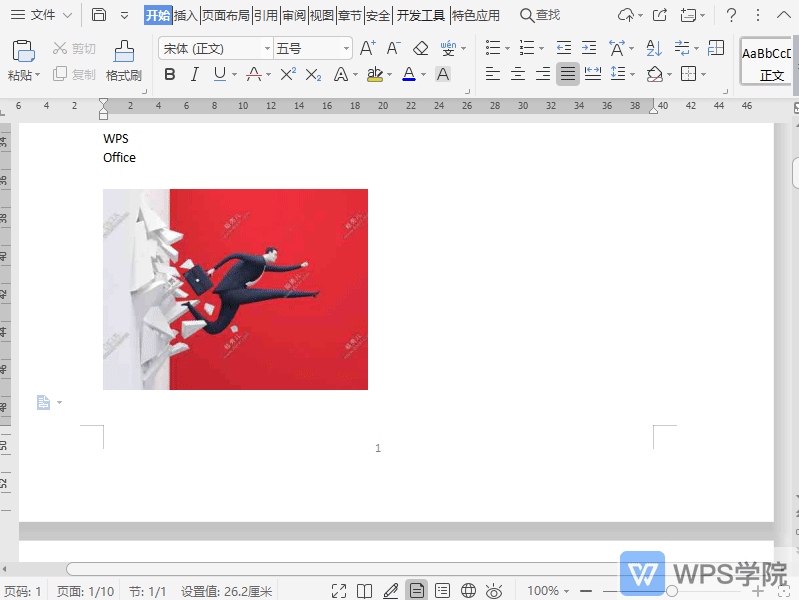Open the 页面布局 (Page Layout) tab

pyautogui.click(x=226, y=15)
